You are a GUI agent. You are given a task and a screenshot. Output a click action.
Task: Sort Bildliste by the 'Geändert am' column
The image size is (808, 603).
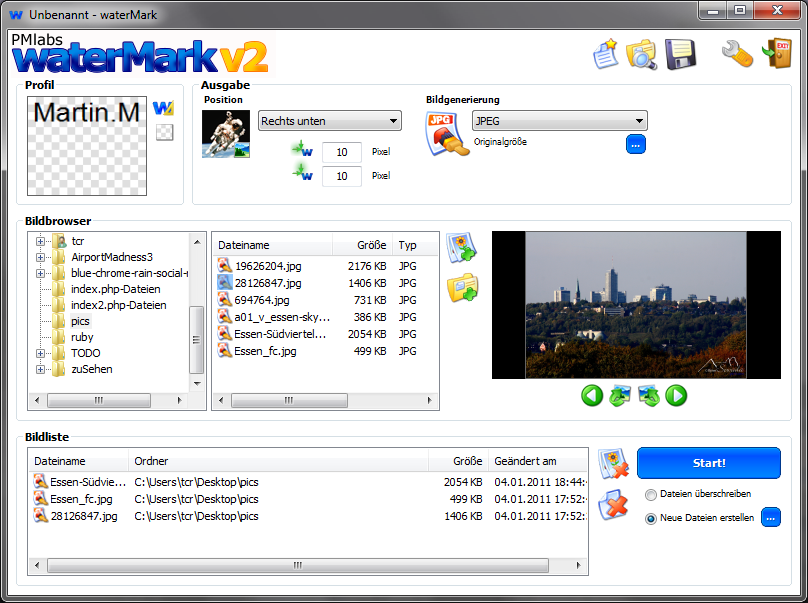[x=538, y=461]
